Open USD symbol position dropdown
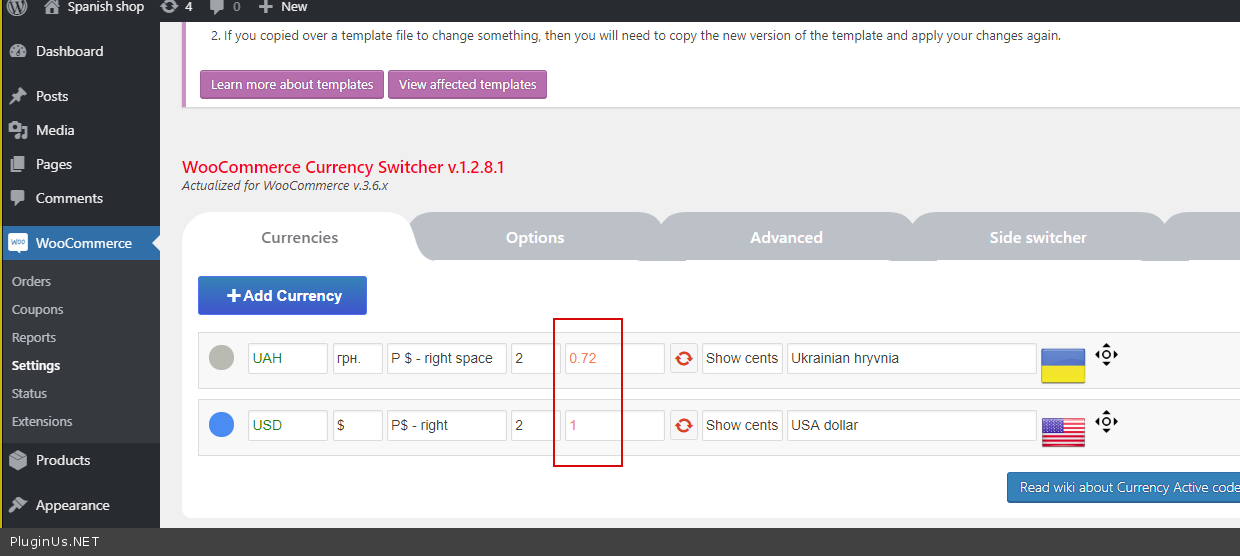This screenshot has width=1240, height=556. tap(447, 425)
